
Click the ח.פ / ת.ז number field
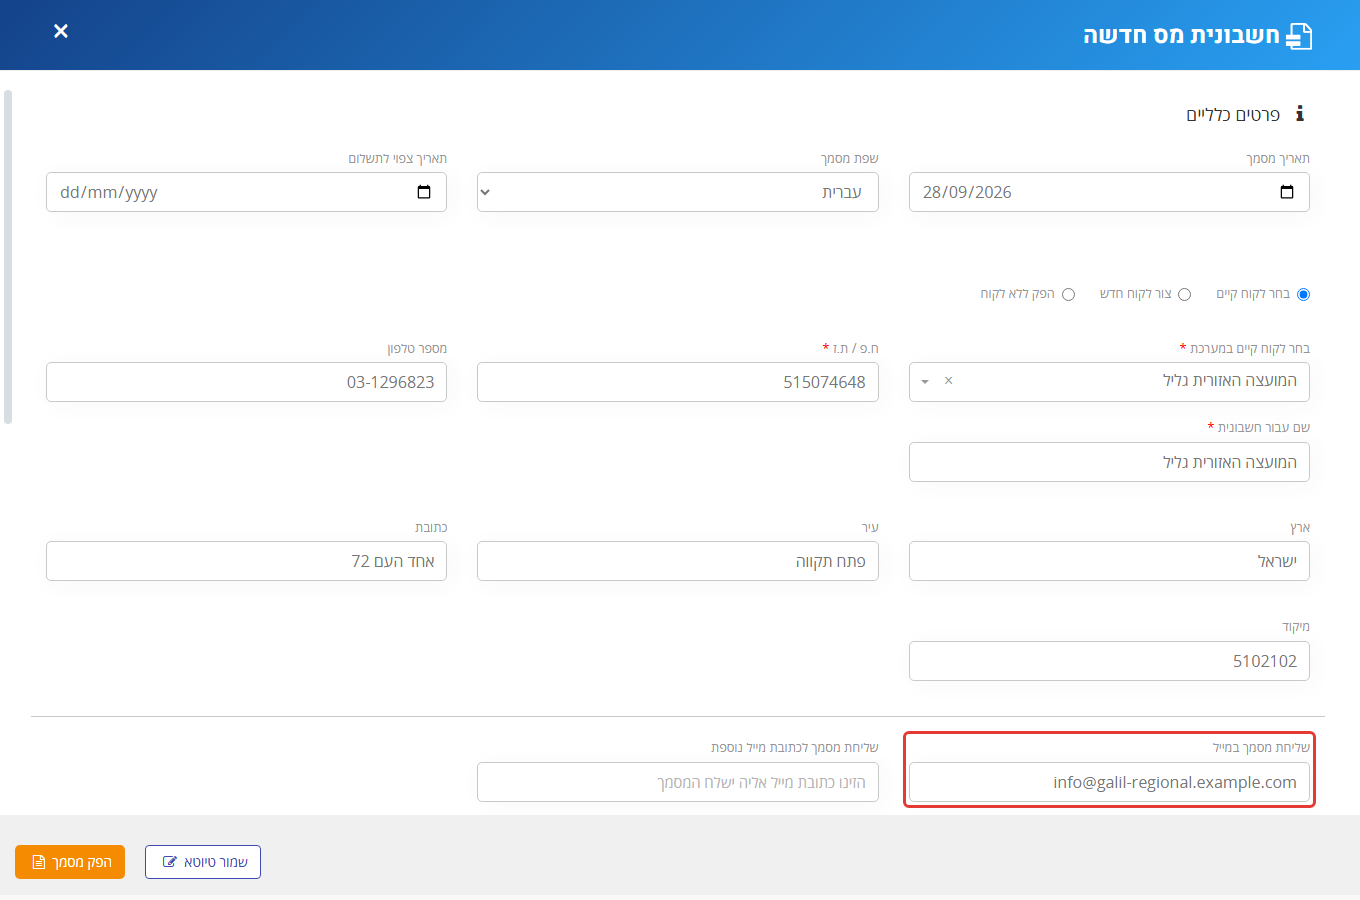(678, 382)
